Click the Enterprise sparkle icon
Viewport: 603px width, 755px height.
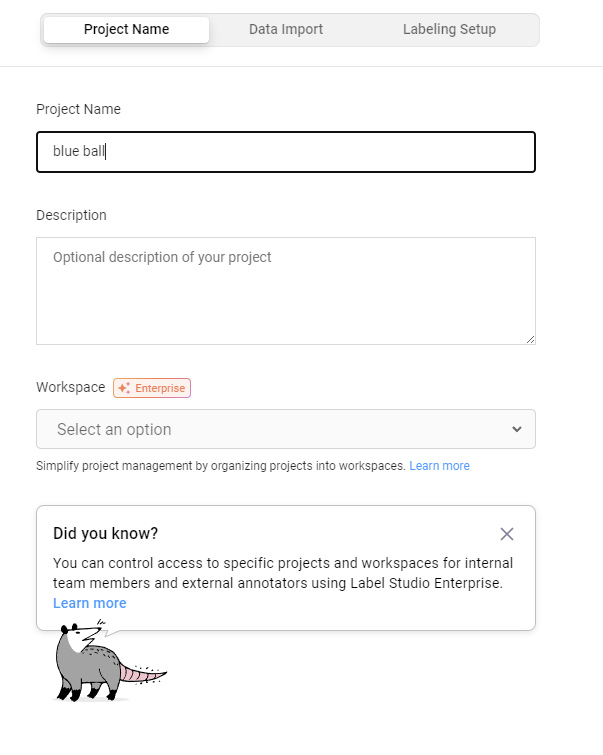(124, 388)
